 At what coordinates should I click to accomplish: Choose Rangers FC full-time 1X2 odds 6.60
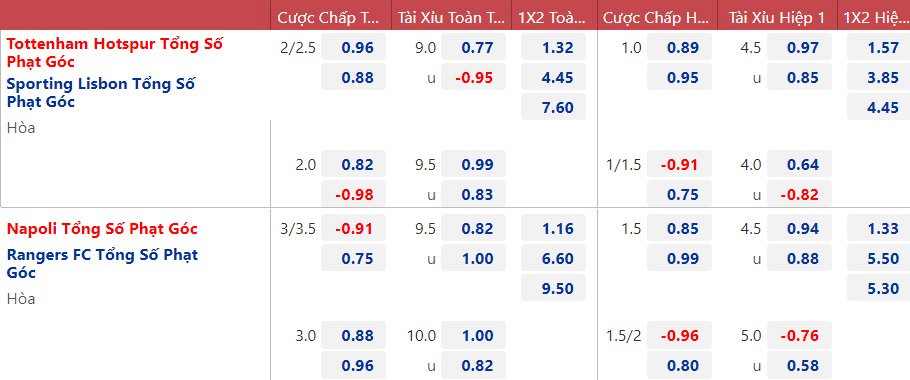pyautogui.click(x=554, y=258)
